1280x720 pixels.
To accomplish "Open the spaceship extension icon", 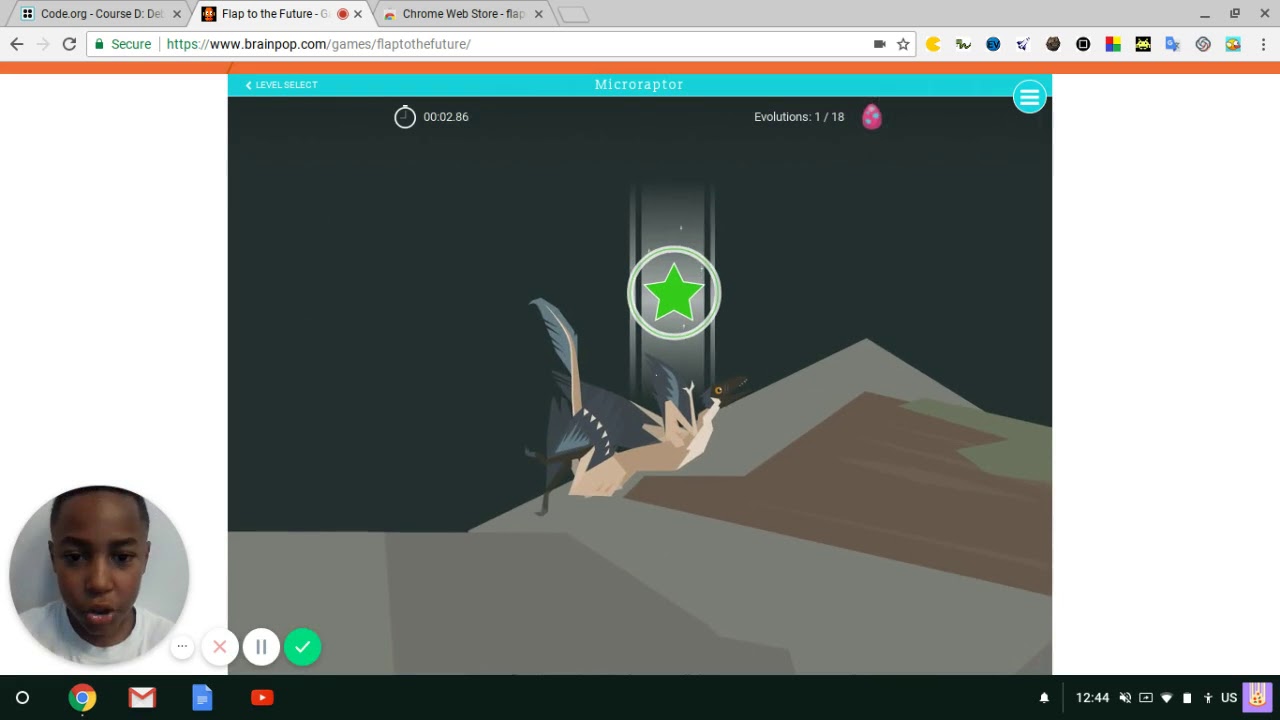I will 1023,44.
